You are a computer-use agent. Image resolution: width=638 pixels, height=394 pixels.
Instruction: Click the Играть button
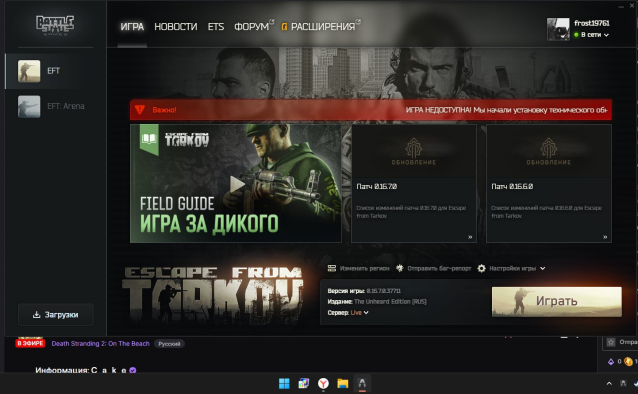coord(557,302)
